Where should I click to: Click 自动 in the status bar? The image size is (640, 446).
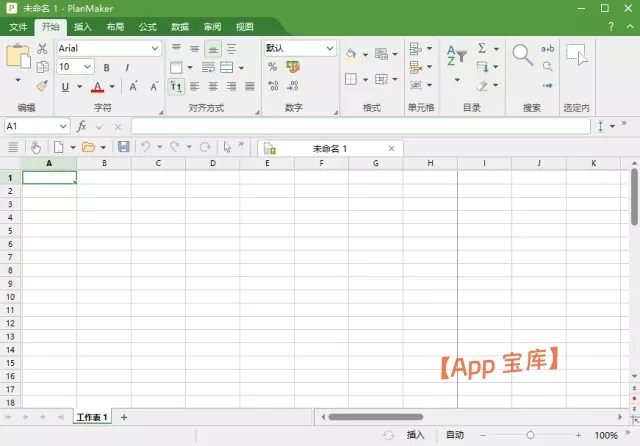pos(455,435)
